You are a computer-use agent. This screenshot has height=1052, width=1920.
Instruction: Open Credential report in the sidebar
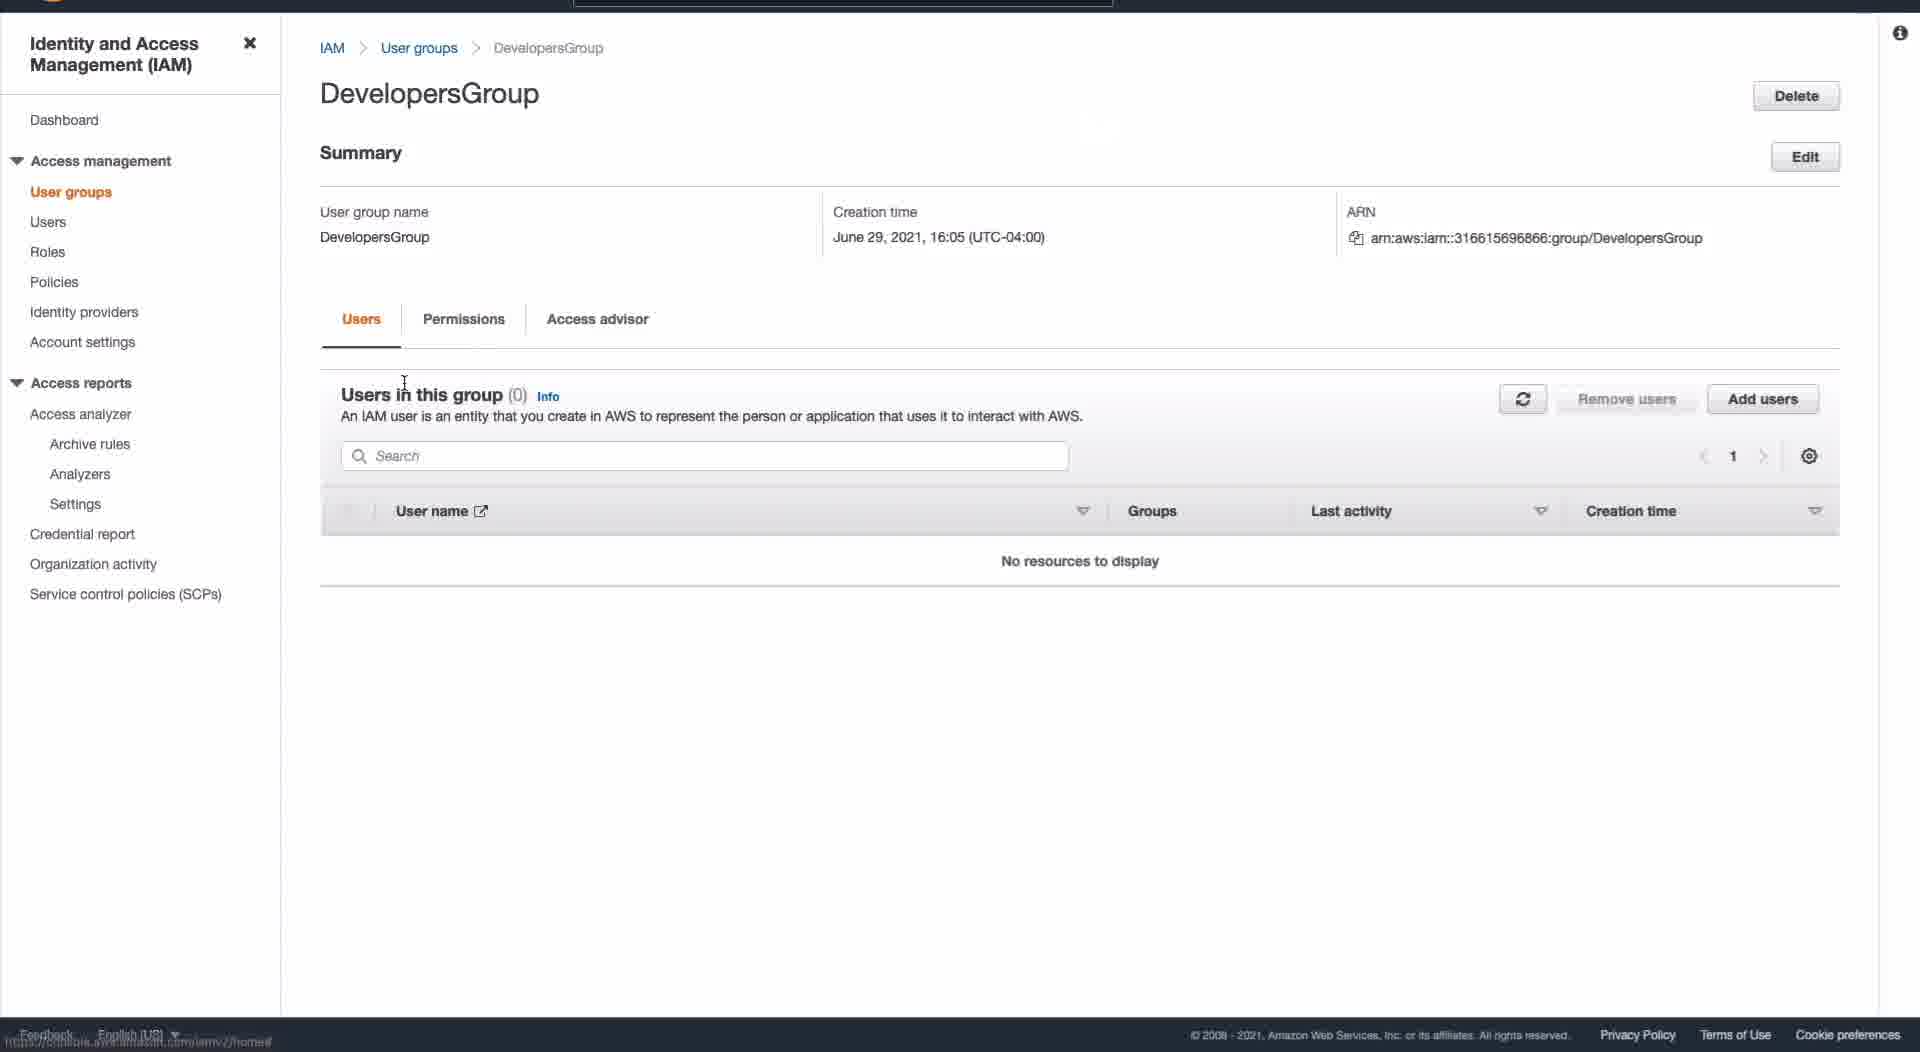pos(82,534)
